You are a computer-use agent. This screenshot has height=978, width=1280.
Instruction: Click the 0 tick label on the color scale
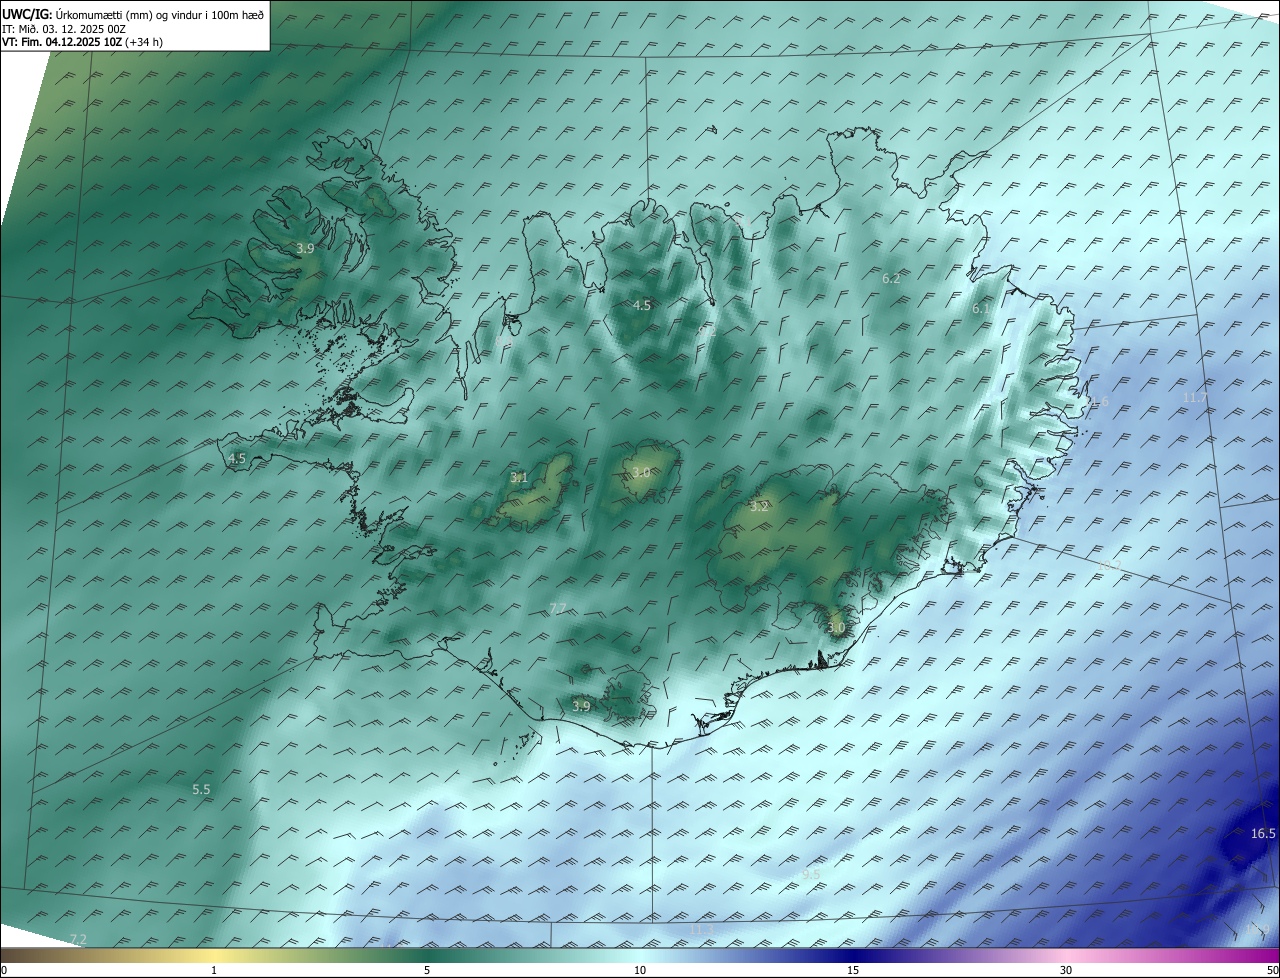coord(4,970)
